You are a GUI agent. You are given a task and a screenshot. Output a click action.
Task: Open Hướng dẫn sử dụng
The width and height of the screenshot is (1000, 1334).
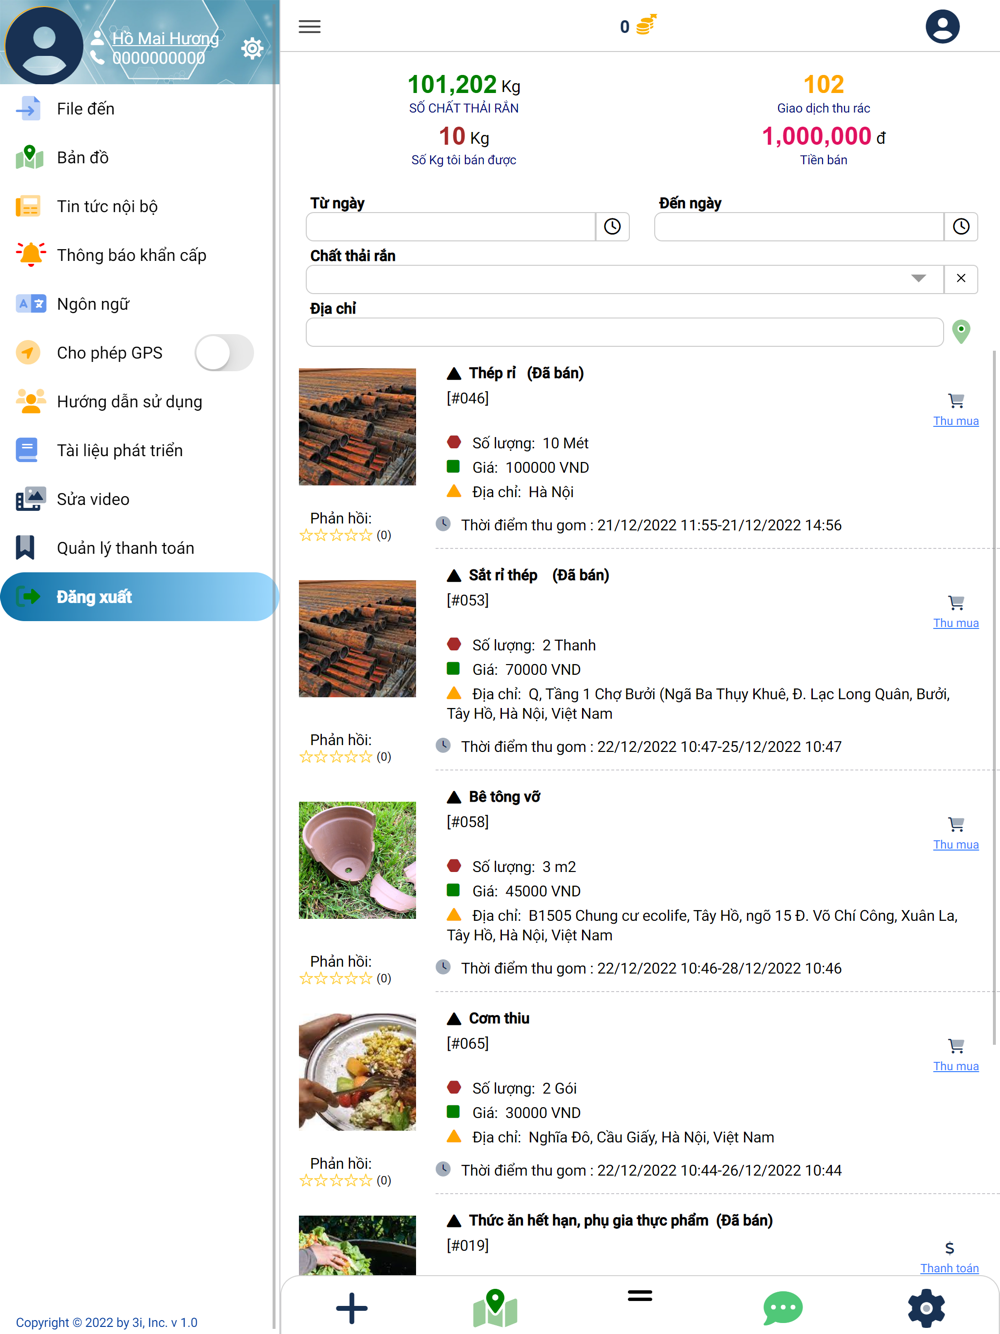click(x=139, y=402)
